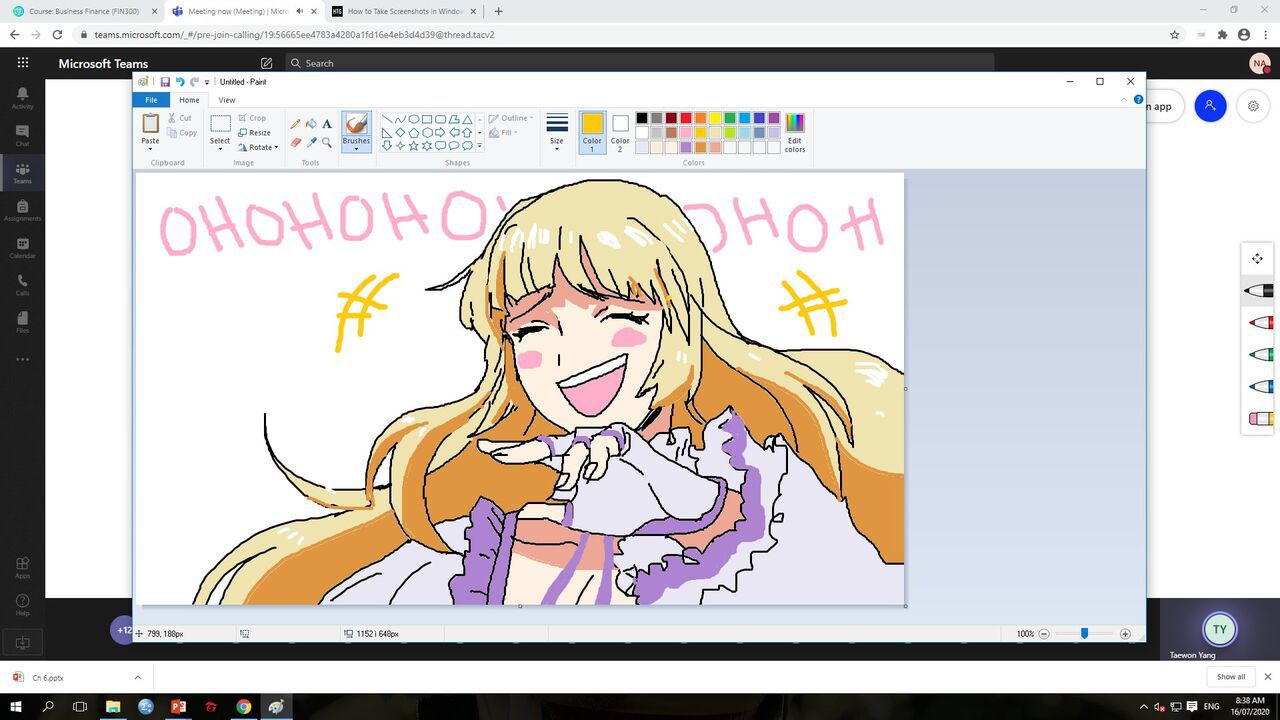Open Assignments in Teams sidebar
This screenshot has height=720, width=1280.
click(22, 210)
